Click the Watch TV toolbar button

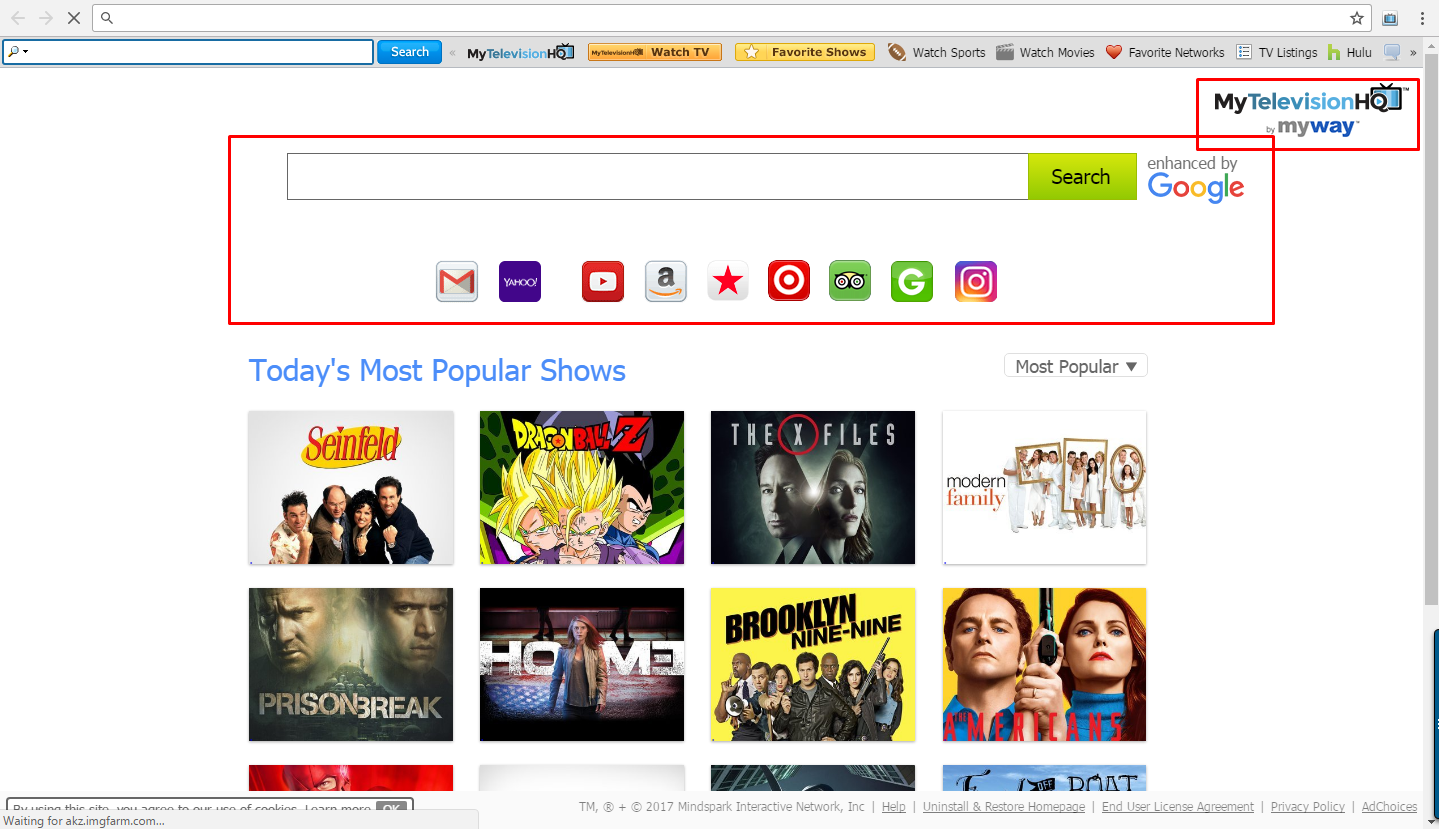654,52
